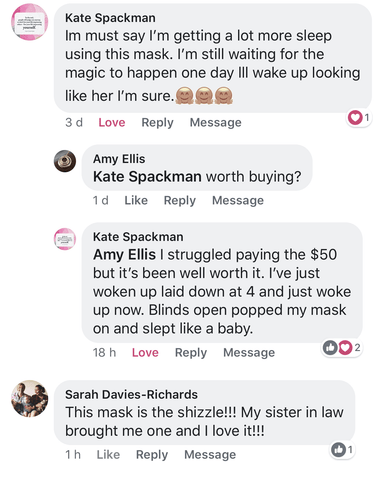Image resolution: width=384 pixels, height=480 pixels.
Task: Open the Sarah Davies-Richards name link
Action: (x=131, y=394)
